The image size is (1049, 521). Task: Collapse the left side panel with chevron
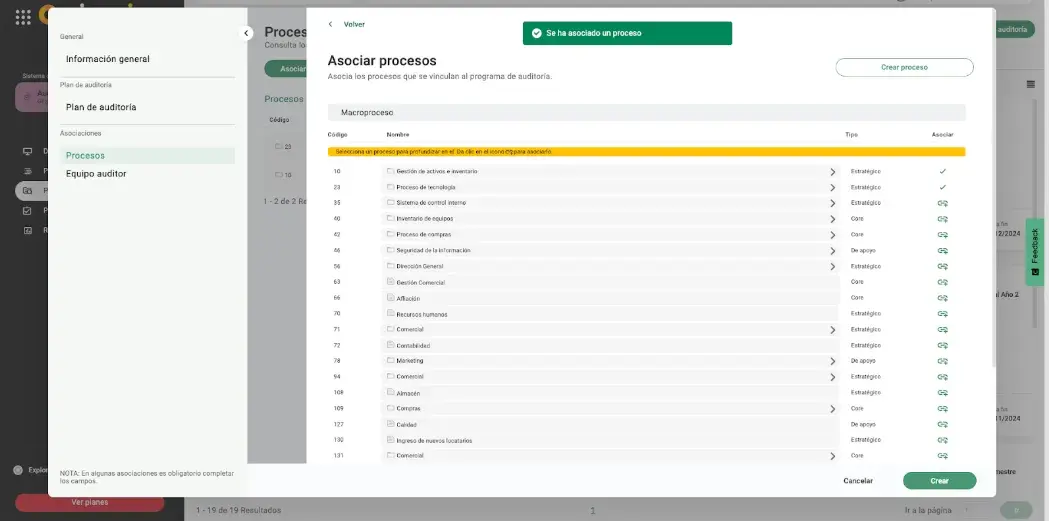[247, 33]
